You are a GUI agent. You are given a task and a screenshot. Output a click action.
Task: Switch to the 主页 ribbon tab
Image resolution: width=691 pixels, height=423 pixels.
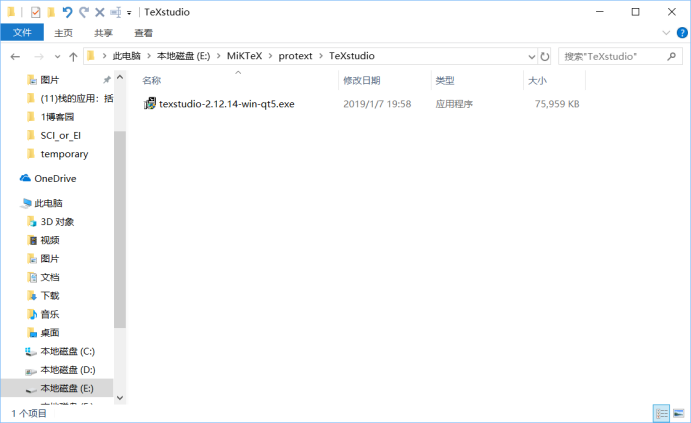point(63,33)
